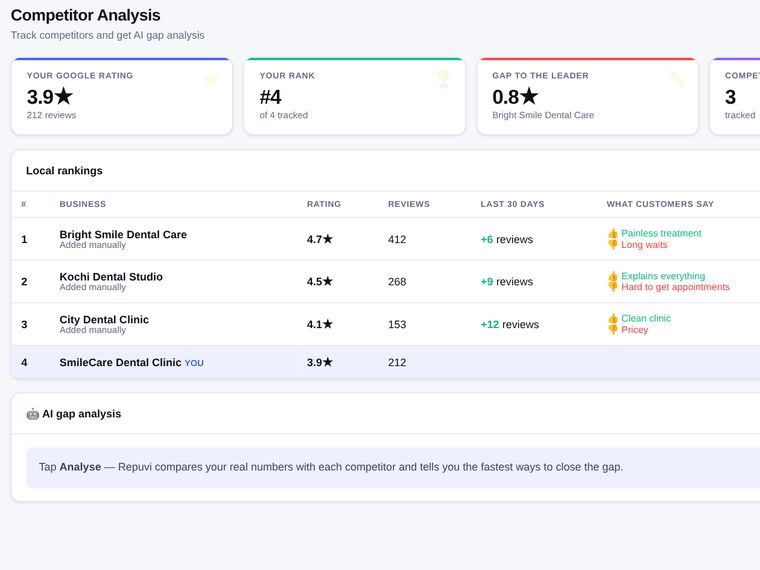
Task: Click the BUSINESS column header
Action: pyautogui.click(x=82, y=204)
